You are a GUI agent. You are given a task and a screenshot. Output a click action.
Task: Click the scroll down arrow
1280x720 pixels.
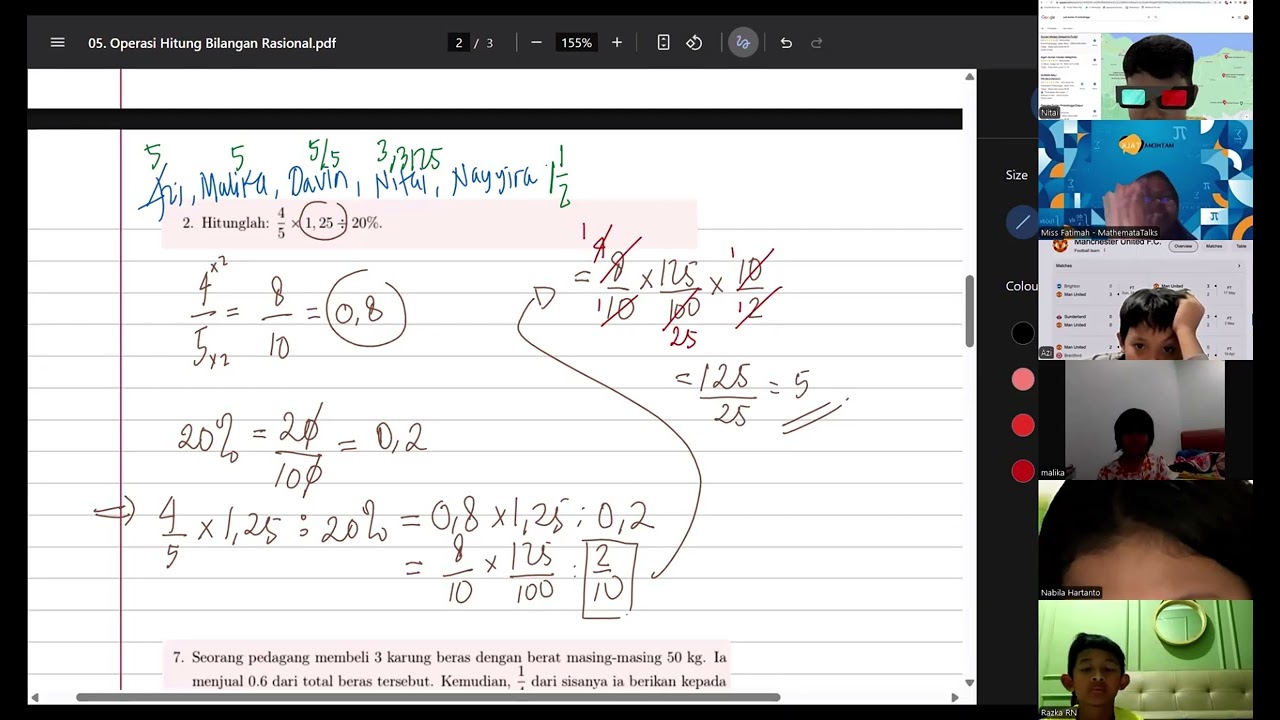point(969,683)
